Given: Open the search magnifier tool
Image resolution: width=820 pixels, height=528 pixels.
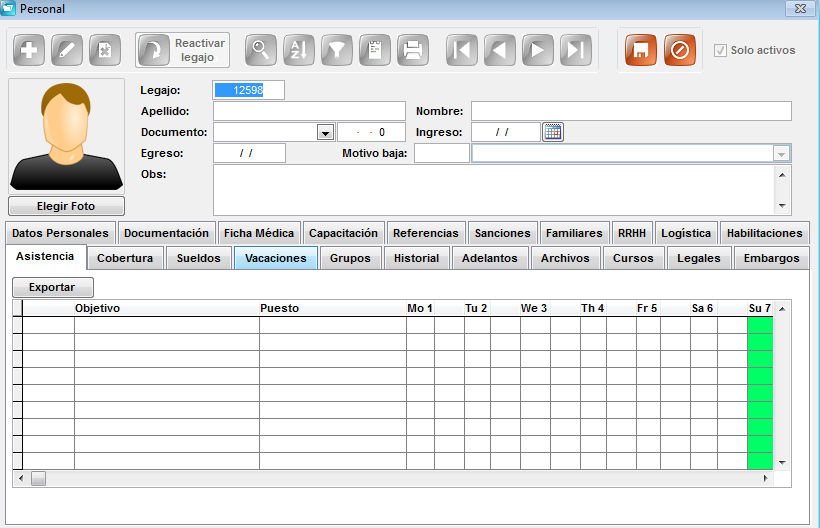Looking at the screenshot, I should pos(261,50).
